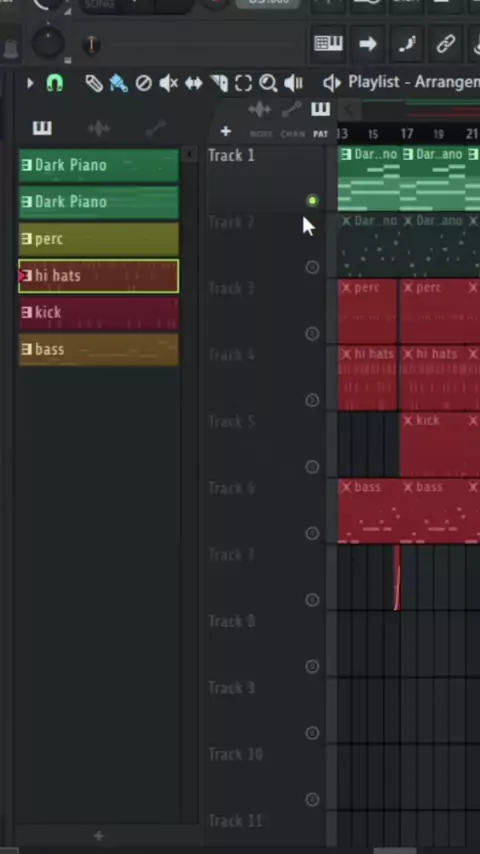Screen dimensions: 480x854
Task: Select the small red clip on Track 7
Action: click(x=397, y=578)
